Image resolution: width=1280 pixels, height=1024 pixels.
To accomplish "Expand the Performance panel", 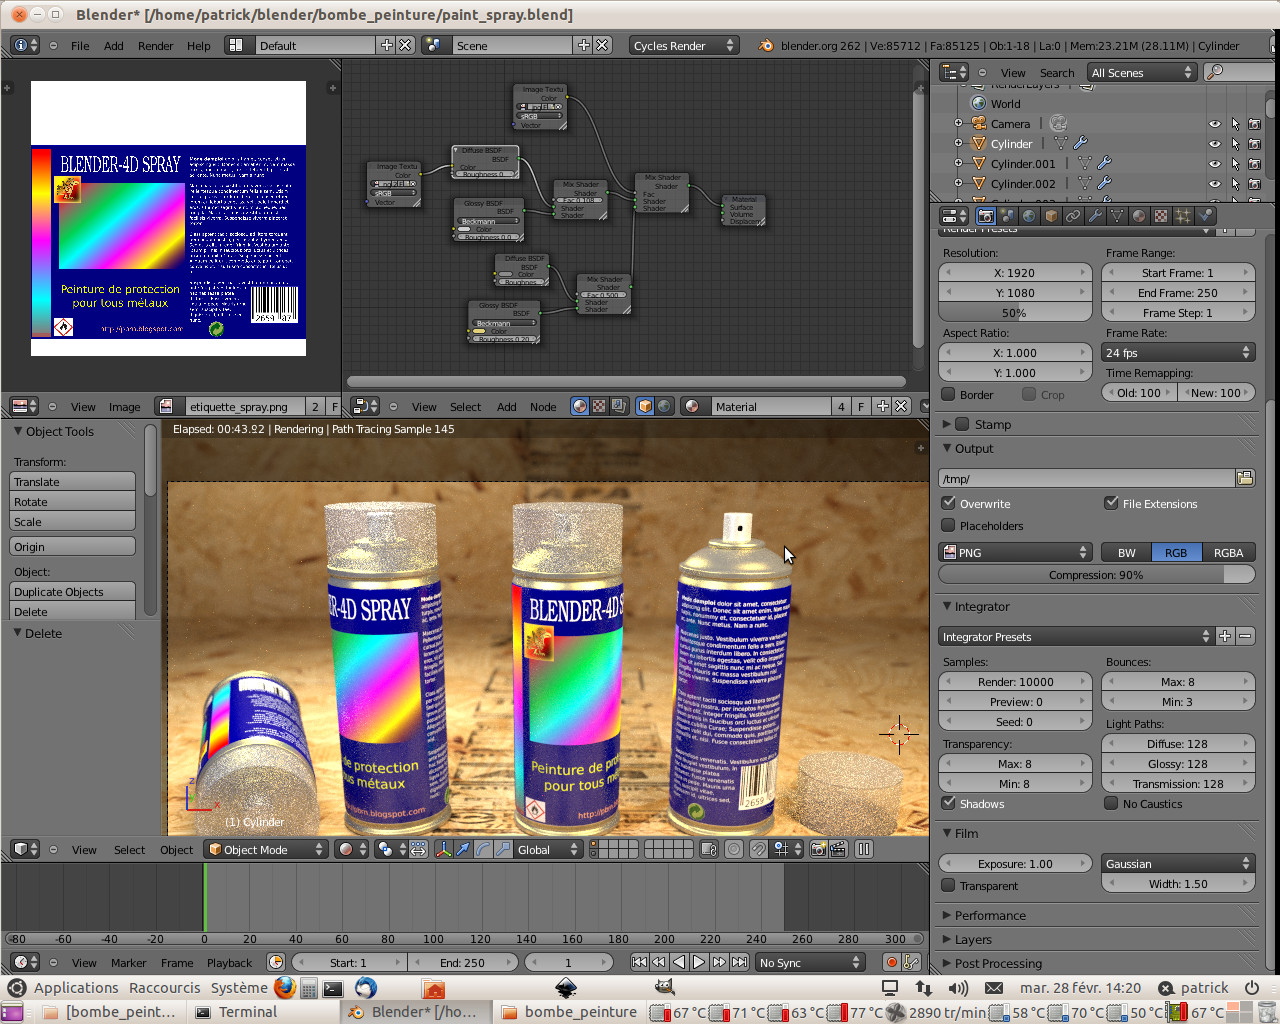I will click(x=990, y=915).
